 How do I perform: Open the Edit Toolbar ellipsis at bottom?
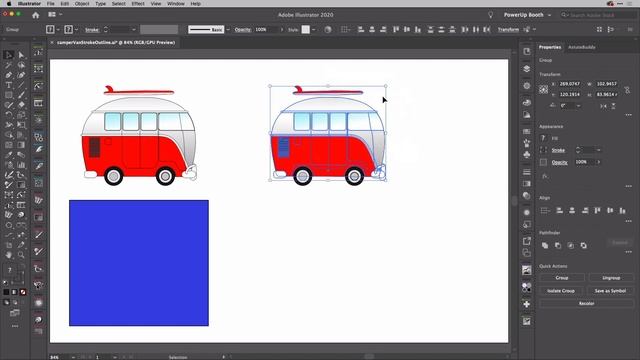tap(15, 326)
